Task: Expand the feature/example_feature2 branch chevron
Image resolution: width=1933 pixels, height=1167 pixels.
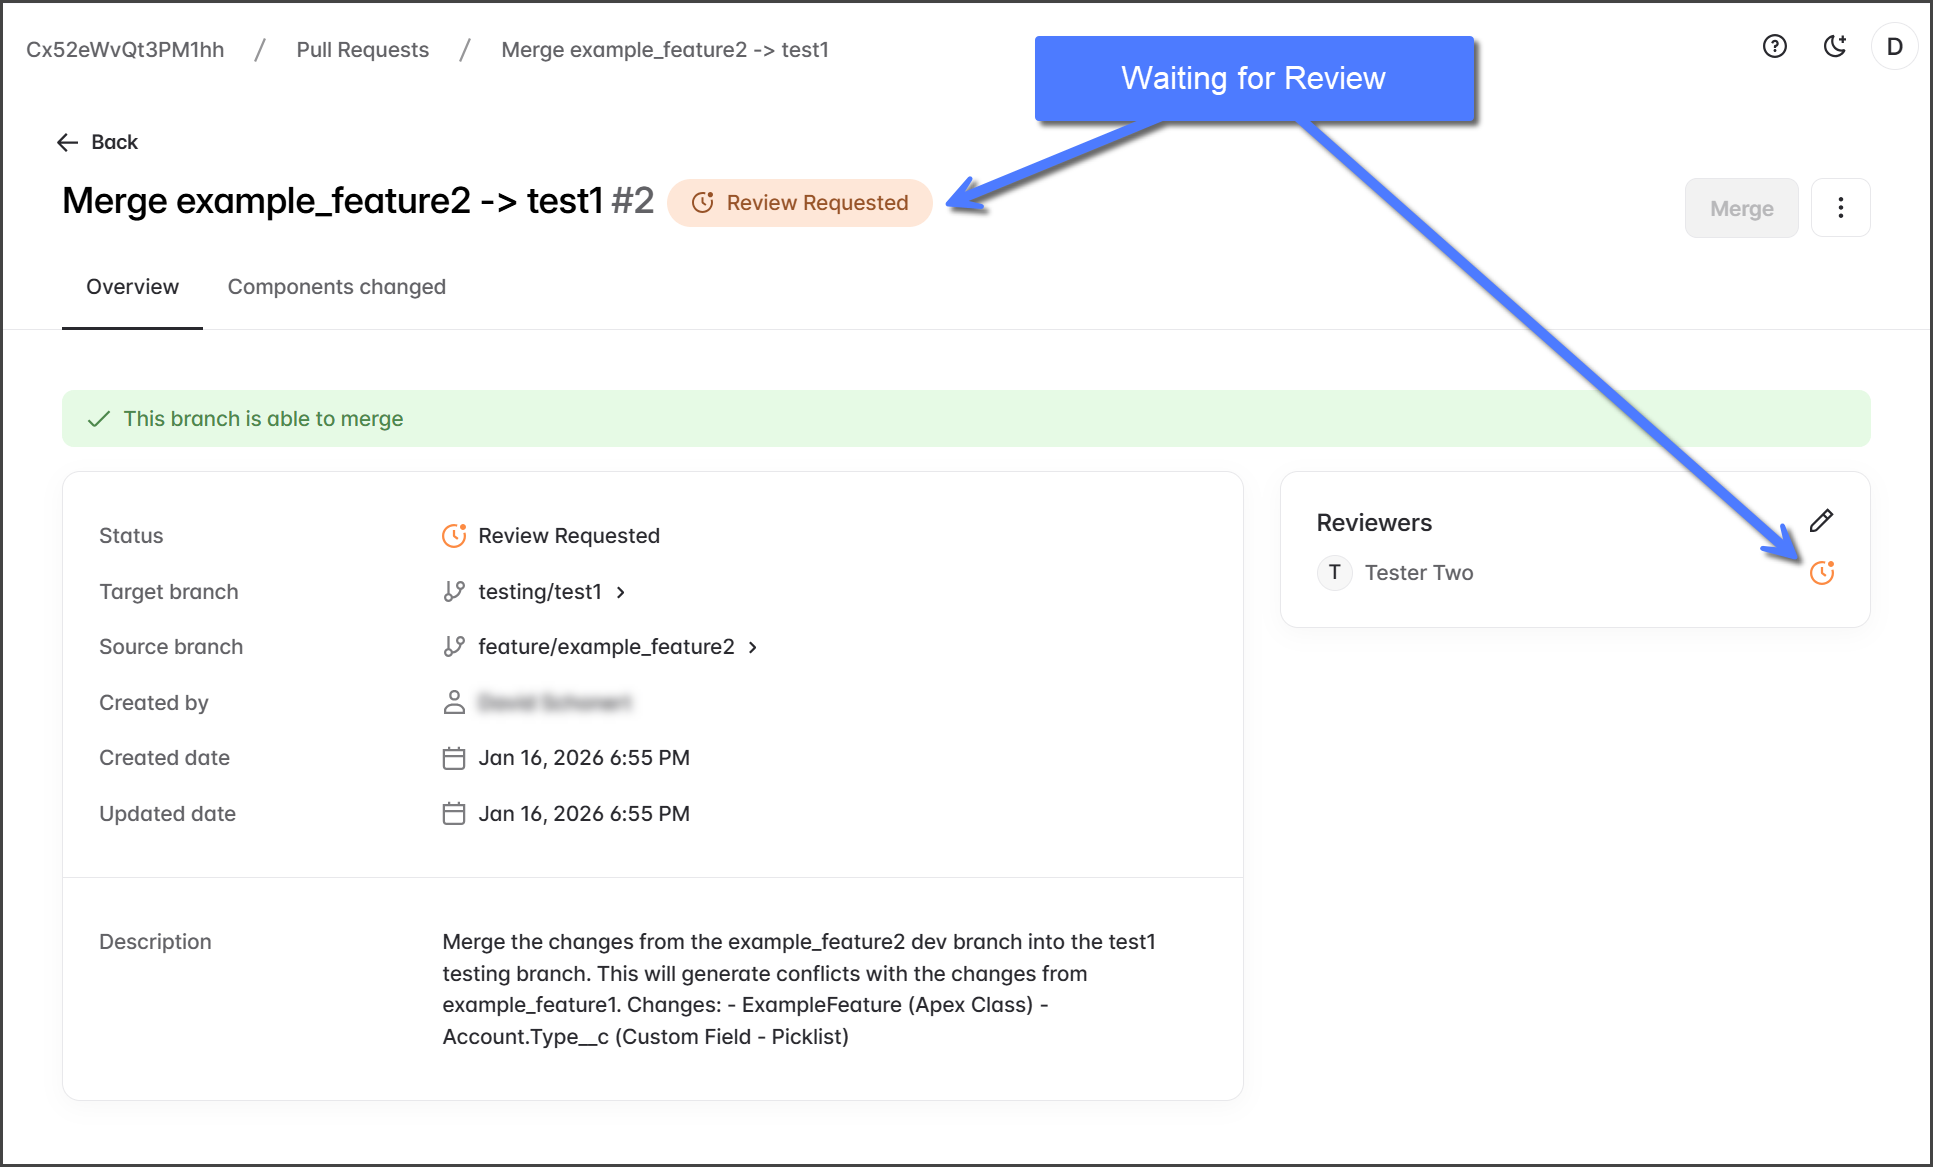Action: (753, 648)
